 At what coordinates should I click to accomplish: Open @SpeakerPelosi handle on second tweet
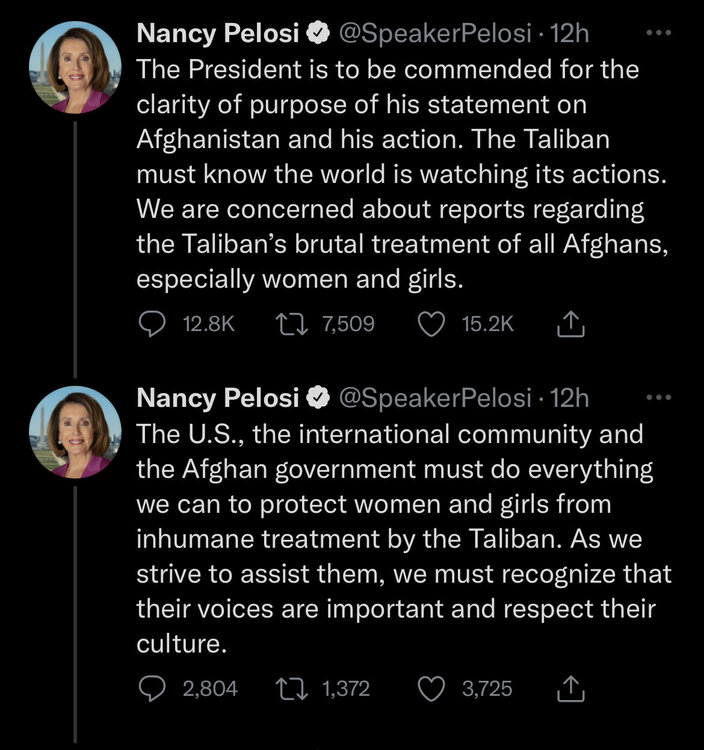pyautogui.click(x=434, y=399)
